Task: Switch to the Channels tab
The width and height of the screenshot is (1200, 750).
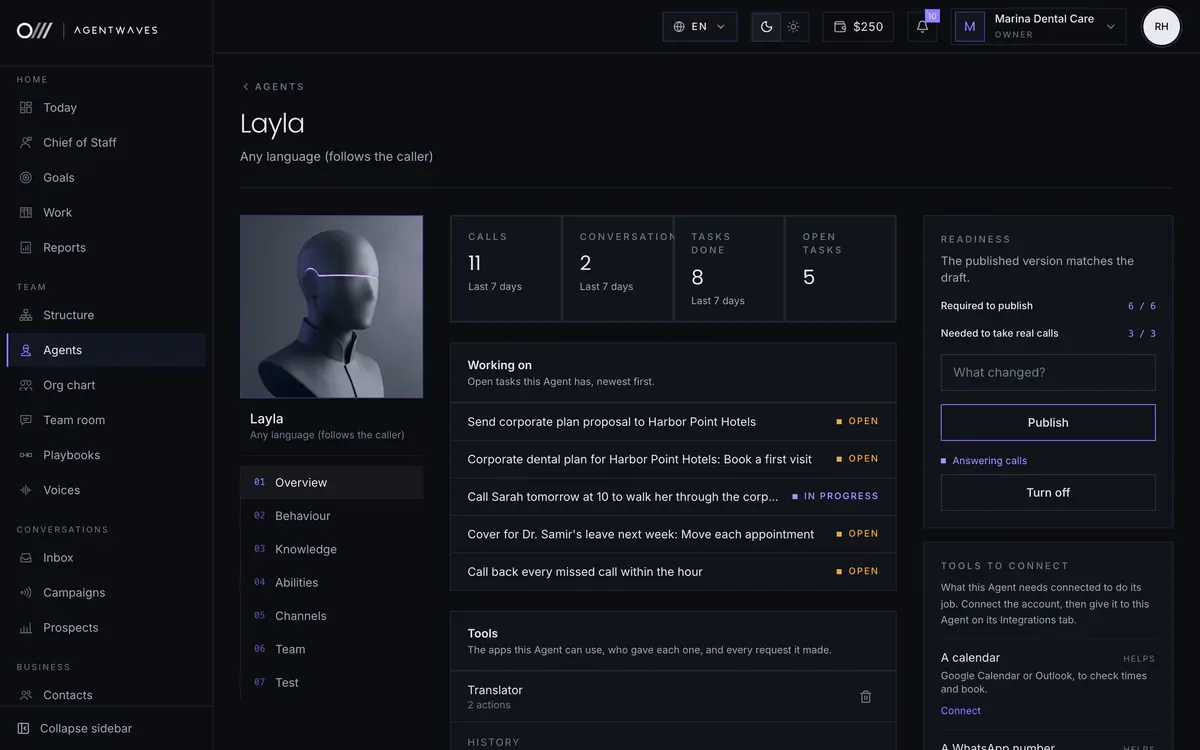Action: [332, 616]
